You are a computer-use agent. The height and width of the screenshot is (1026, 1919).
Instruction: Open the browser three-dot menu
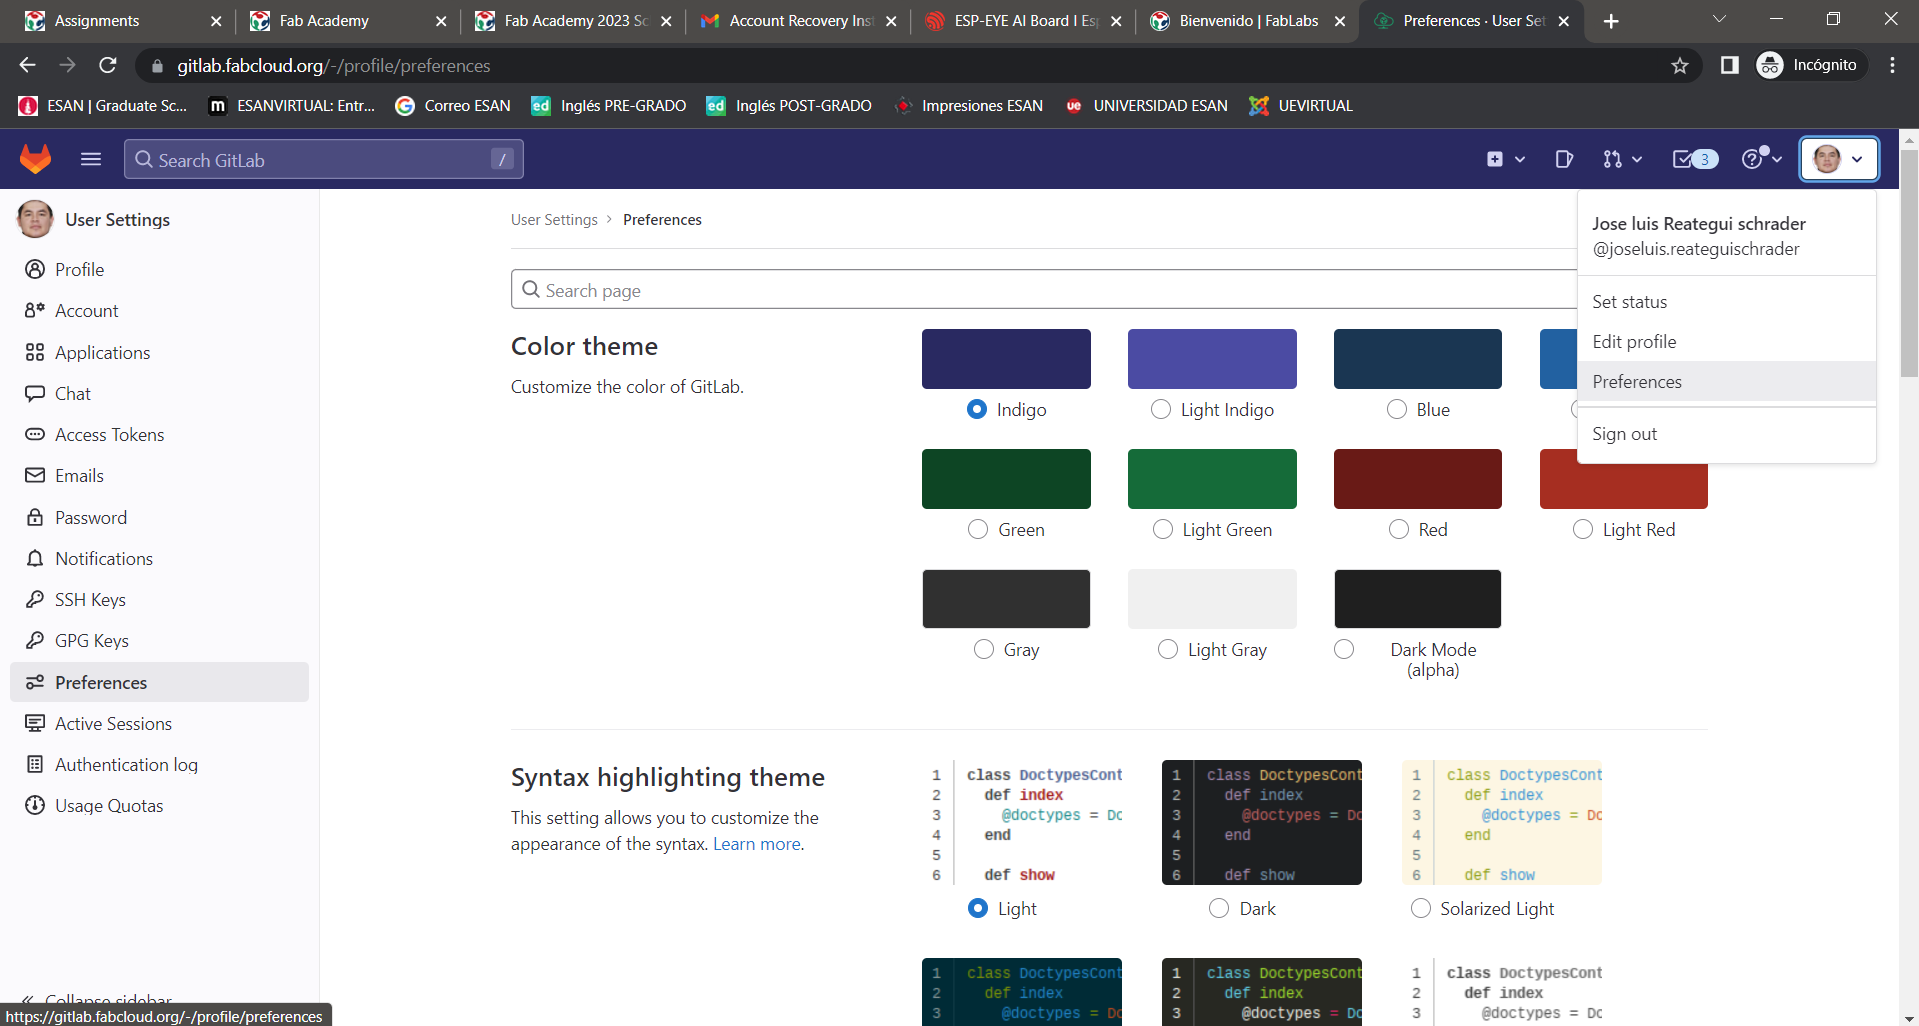1892,65
